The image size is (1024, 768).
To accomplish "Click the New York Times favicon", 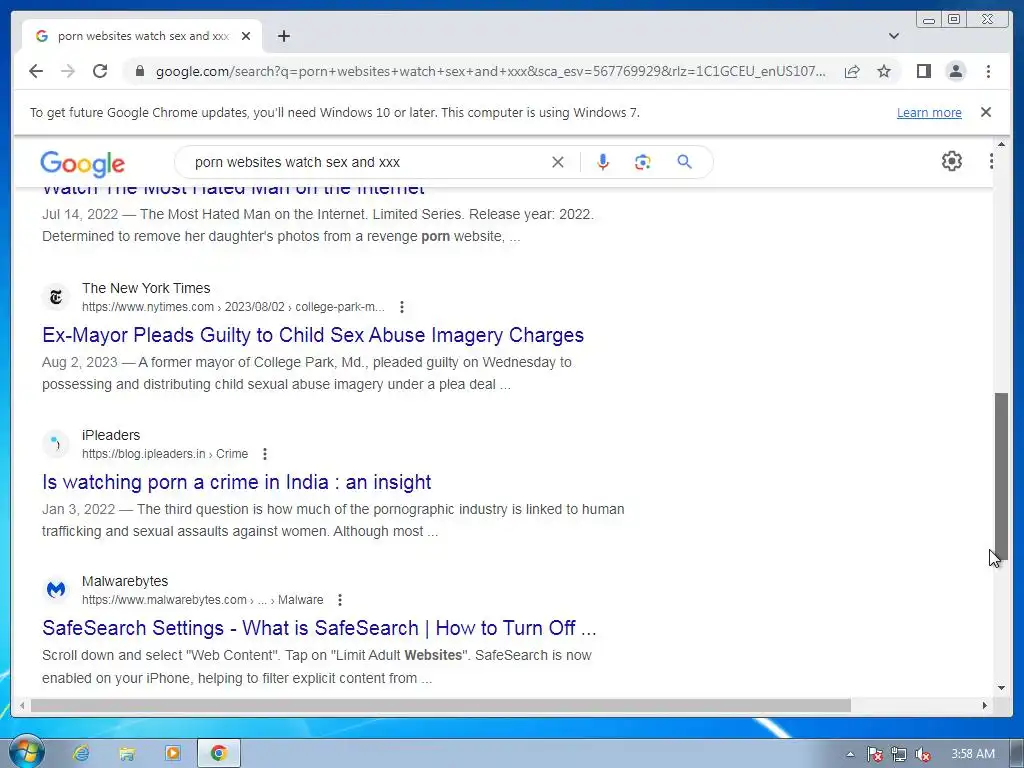I will (56, 297).
